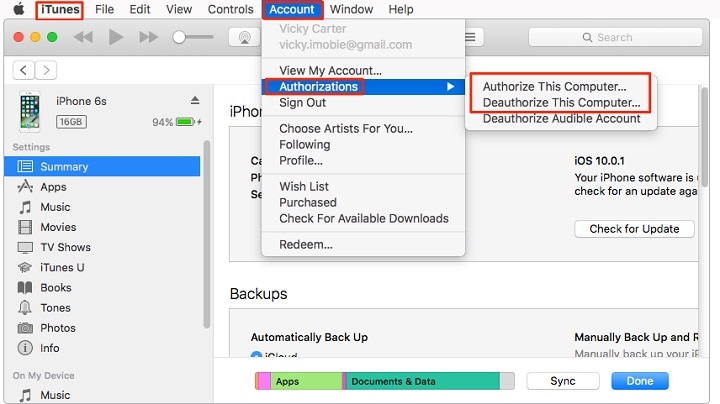720x404 pixels.
Task: Select the iCloud backup radio button
Action: [x=256, y=355]
